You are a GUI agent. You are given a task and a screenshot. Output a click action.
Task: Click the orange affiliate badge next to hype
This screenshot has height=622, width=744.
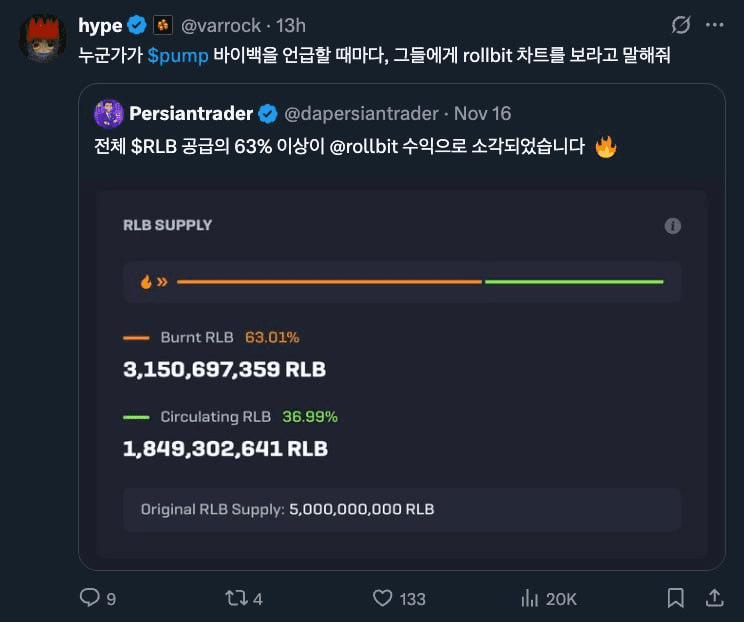[x=163, y=26]
